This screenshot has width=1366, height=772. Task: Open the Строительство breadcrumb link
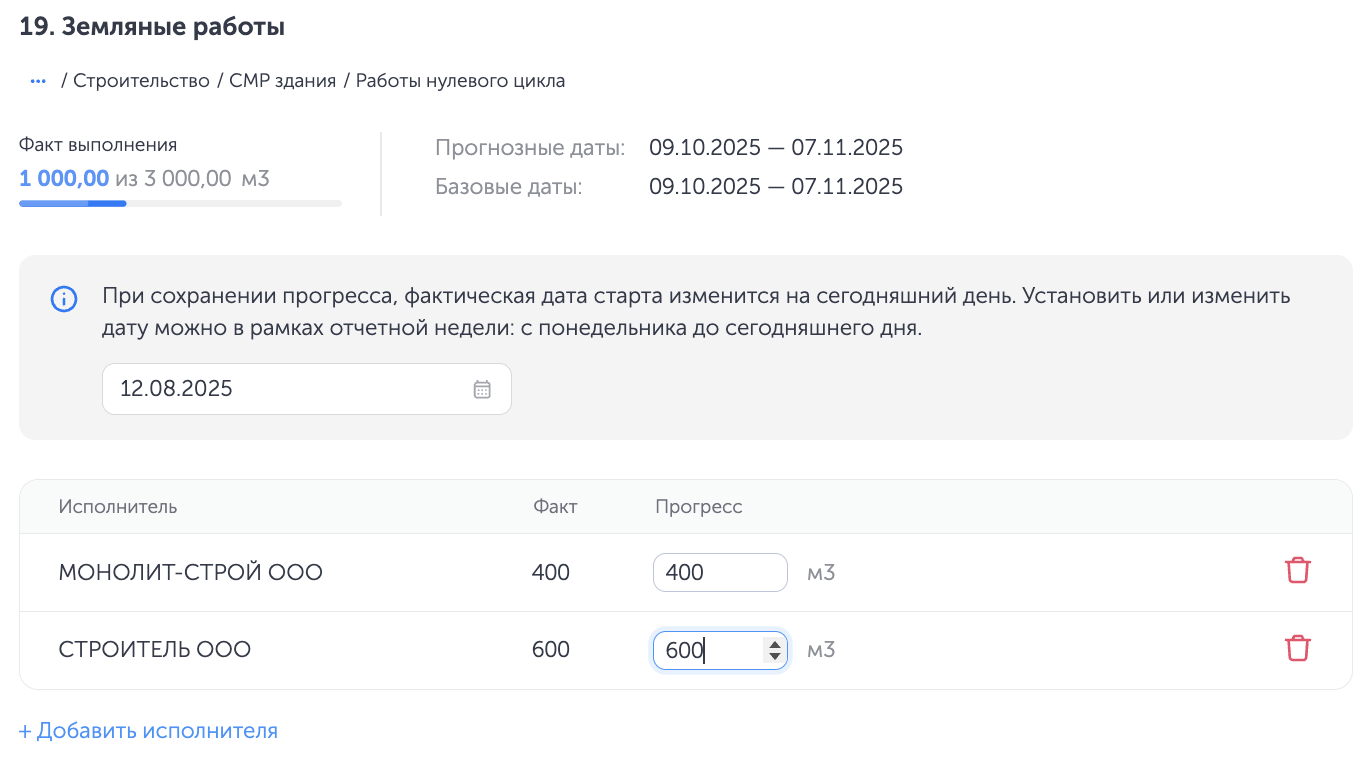(x=141, y=80)
